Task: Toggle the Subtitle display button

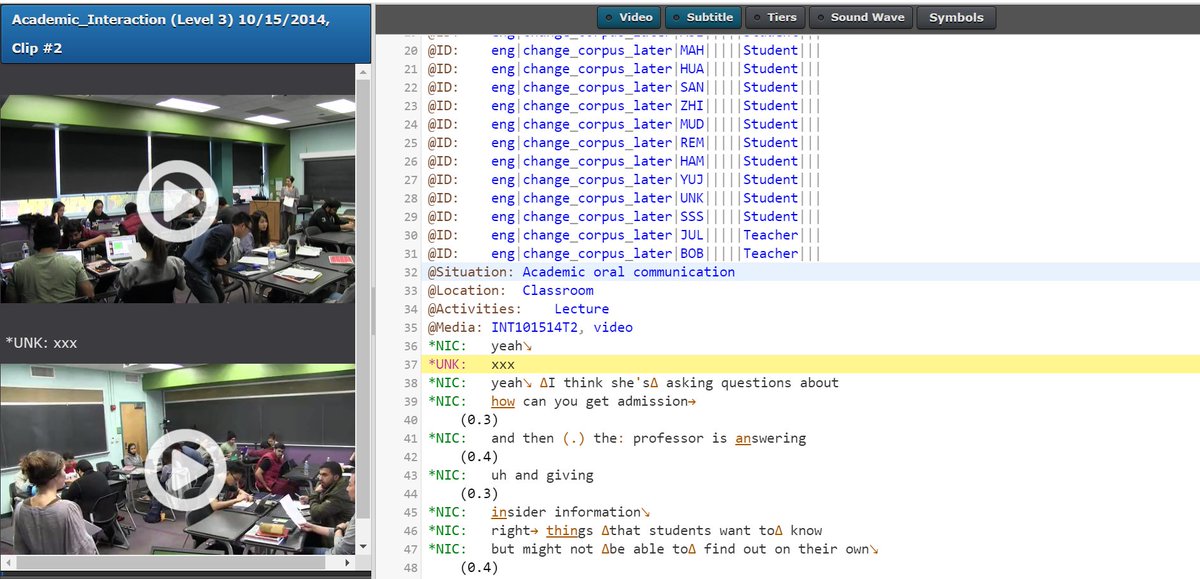Action: point(703,17)
